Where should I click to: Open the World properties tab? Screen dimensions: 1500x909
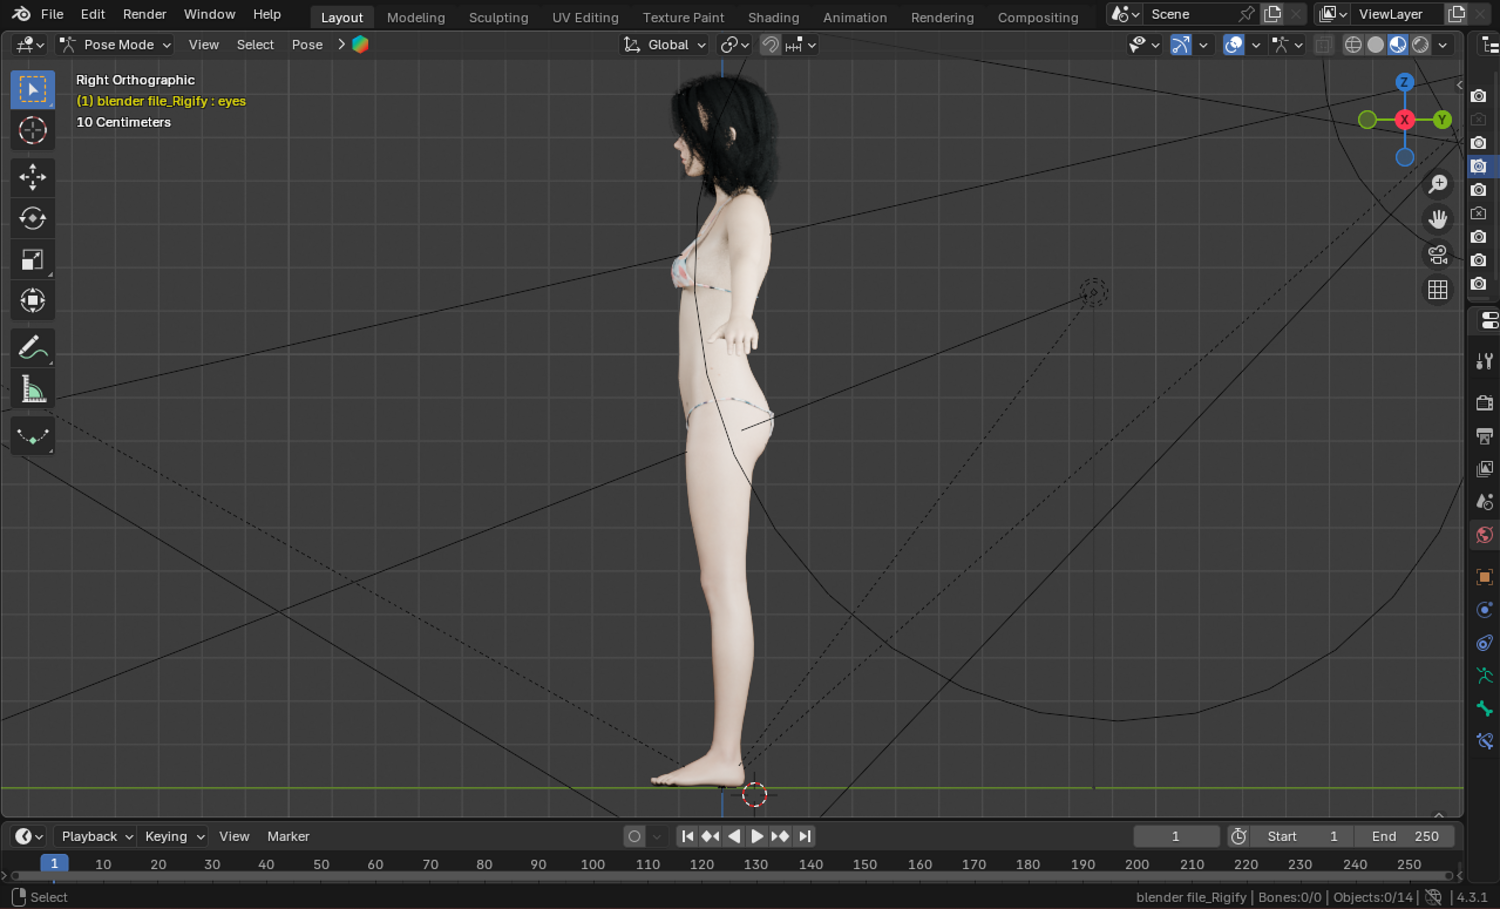click(1485, 535)
